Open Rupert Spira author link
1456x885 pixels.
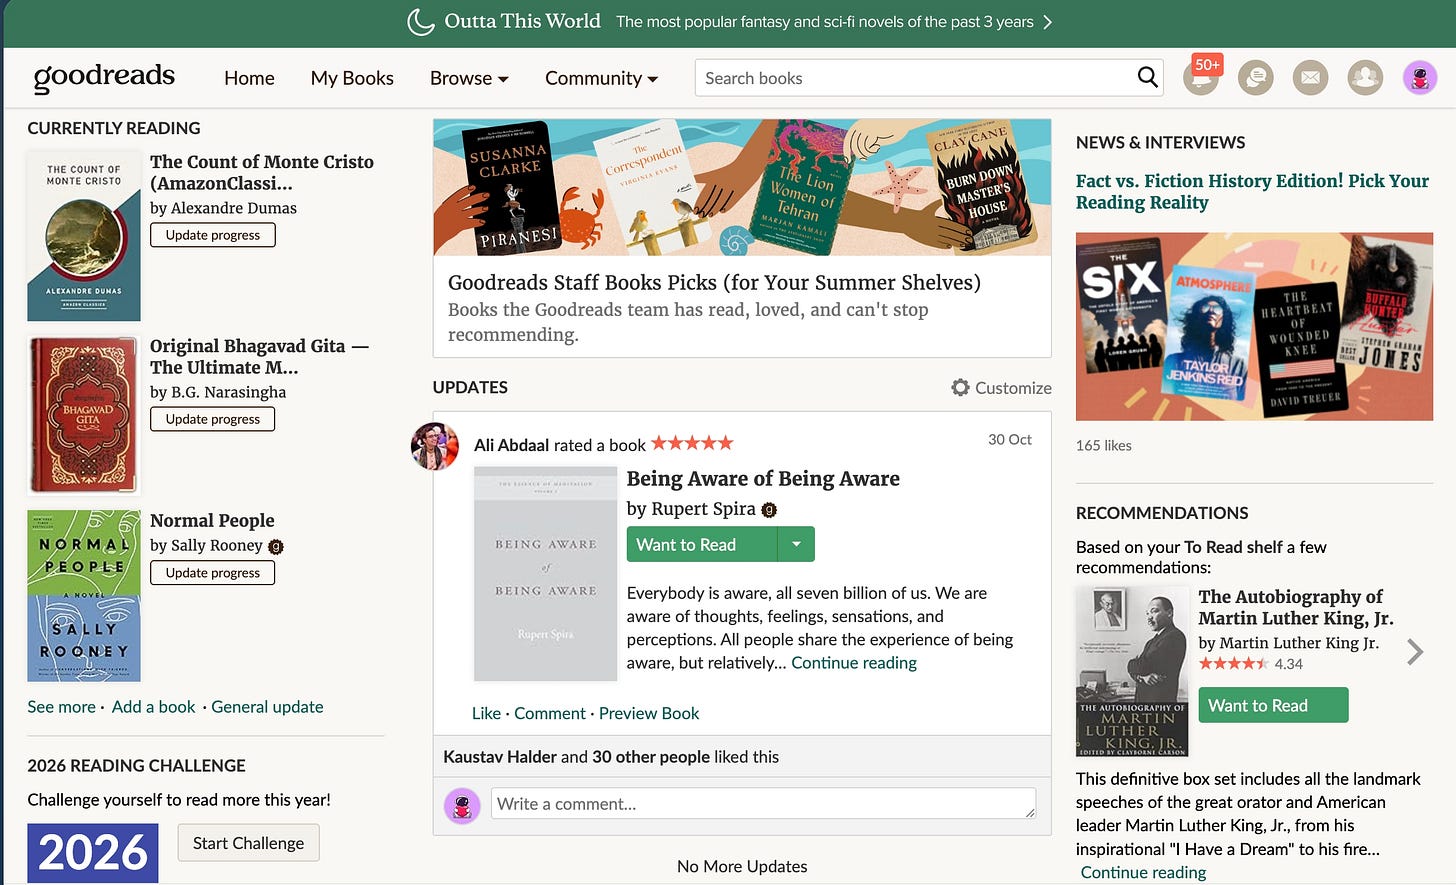pos(704,508)
